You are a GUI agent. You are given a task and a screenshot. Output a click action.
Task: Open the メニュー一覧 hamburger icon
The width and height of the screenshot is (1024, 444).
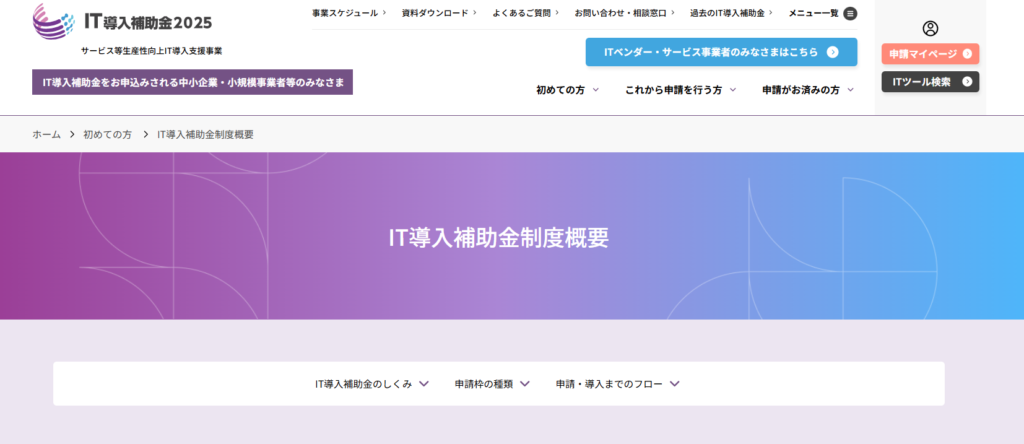[x=850, y=13]
